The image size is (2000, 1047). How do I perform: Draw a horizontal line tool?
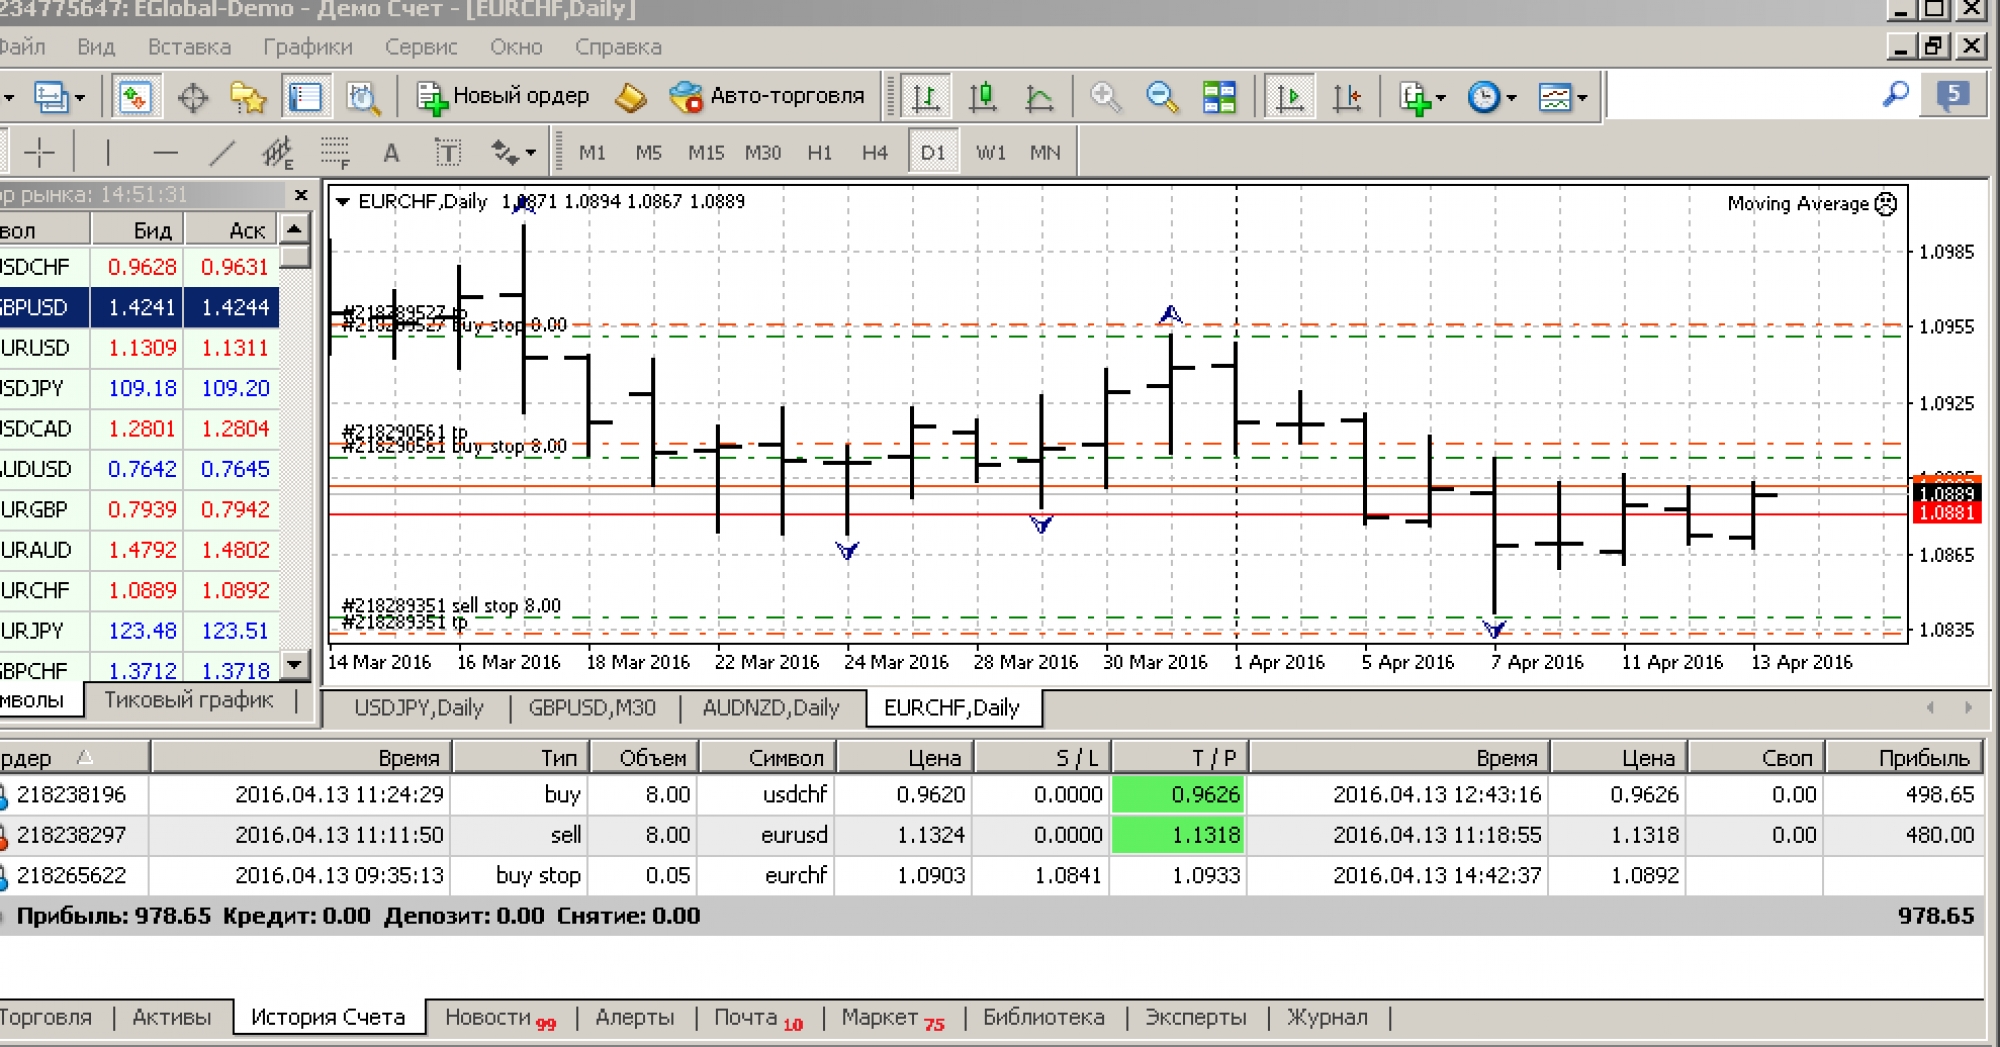tap(165, 153)
